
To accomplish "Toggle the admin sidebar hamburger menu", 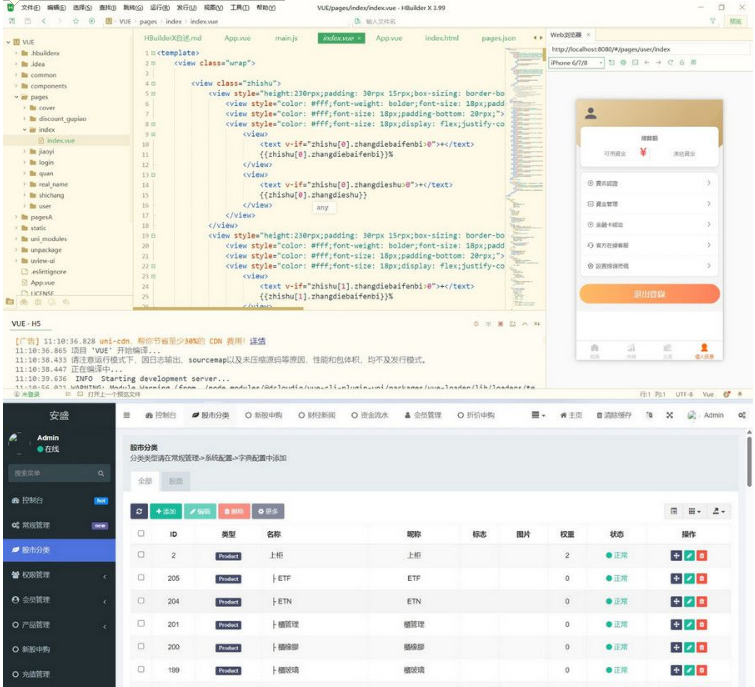I will 127,415.
